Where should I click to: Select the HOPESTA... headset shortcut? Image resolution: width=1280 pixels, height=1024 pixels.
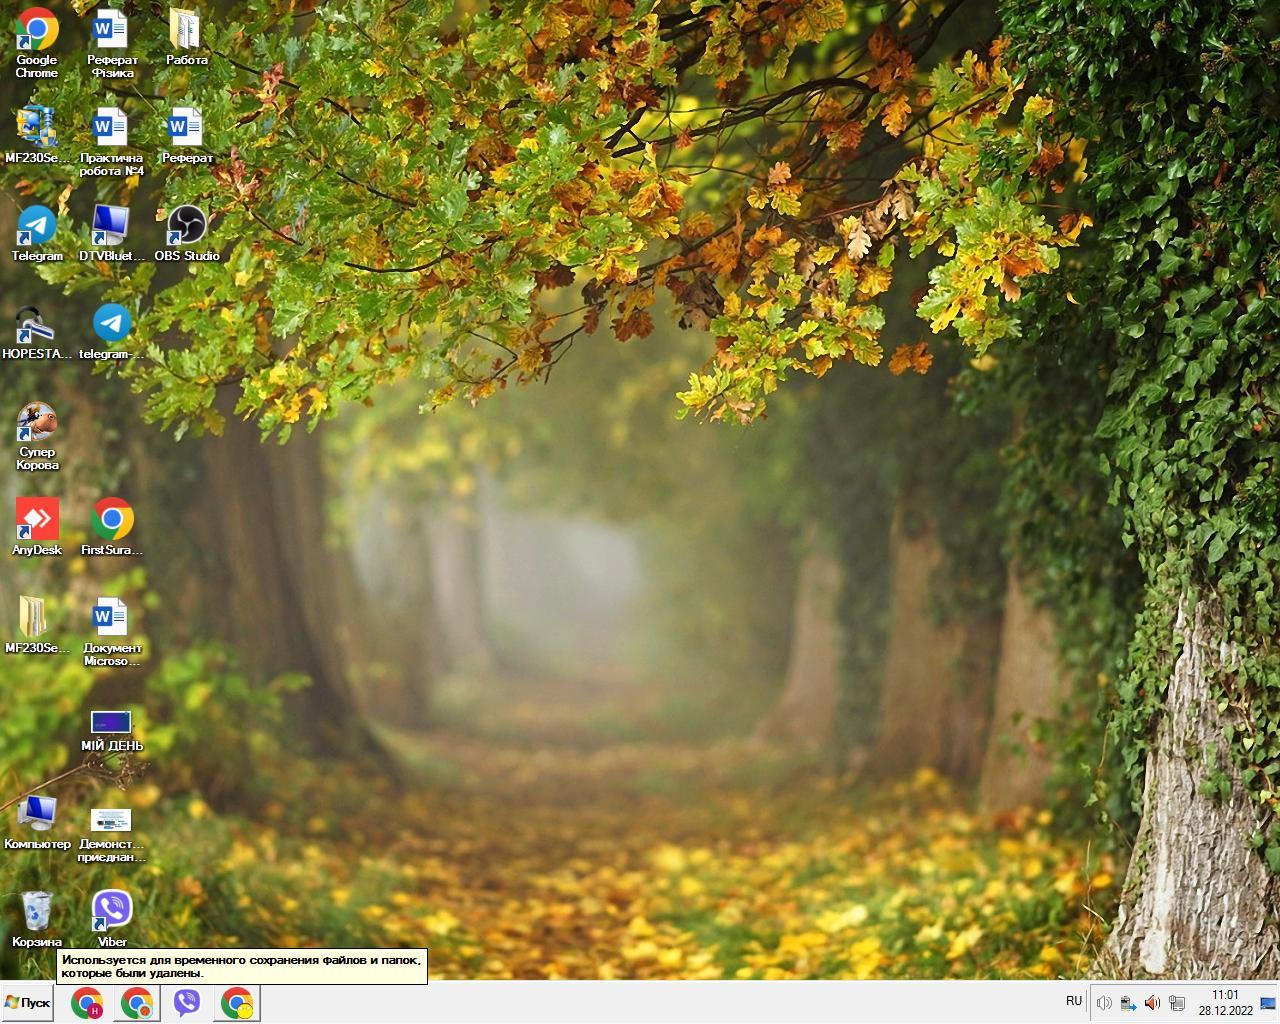pos(37,331)
